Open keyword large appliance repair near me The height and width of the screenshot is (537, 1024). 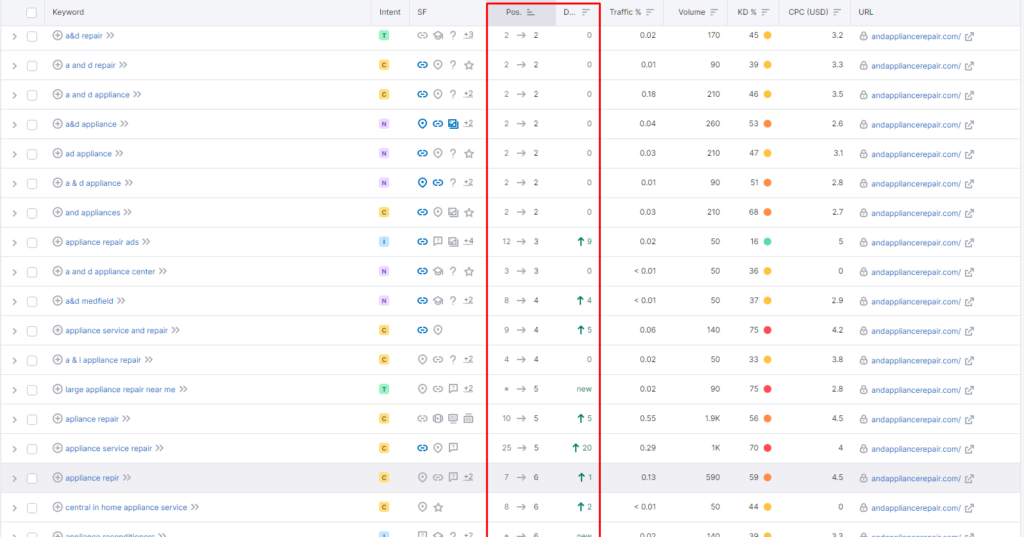click(x=120, y=389)
